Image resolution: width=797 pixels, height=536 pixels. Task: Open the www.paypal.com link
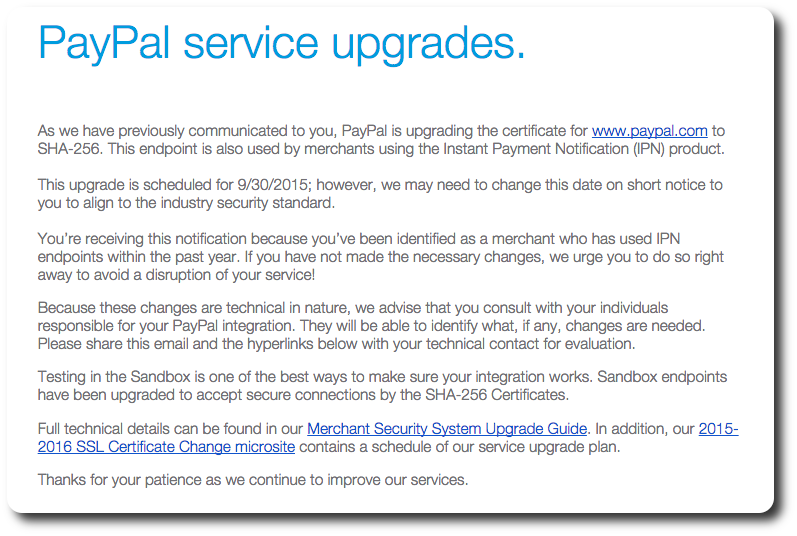[650, 131]
